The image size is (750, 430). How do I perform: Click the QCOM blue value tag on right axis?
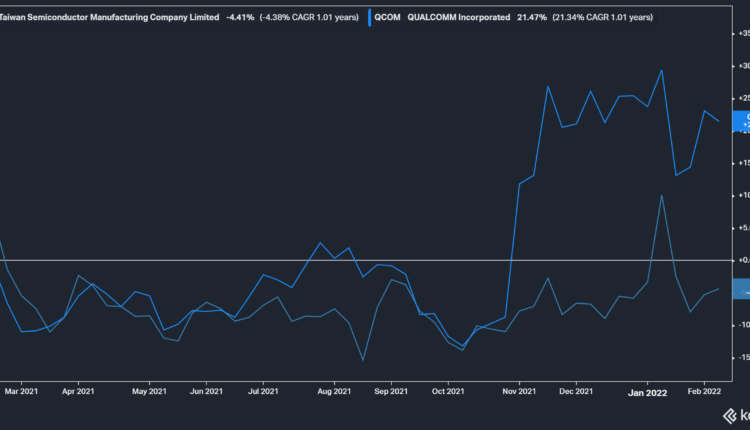(x=741, y=121)
